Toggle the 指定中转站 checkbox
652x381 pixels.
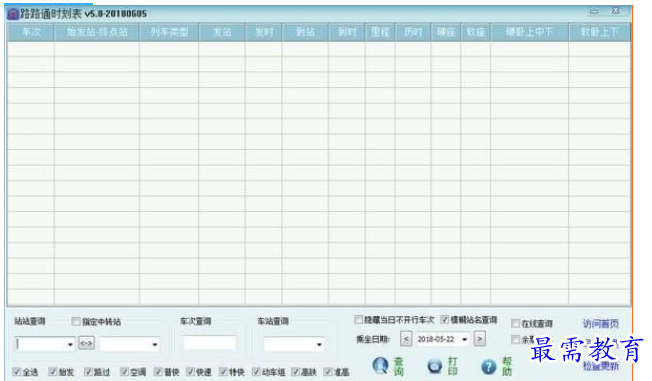tap(76, 321)
